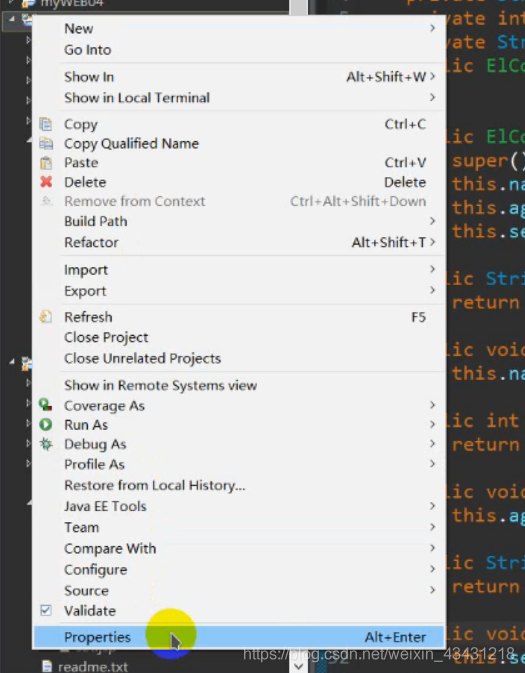Choose Delete menu entry text
525x673 pixels.
tap(85, 182)
